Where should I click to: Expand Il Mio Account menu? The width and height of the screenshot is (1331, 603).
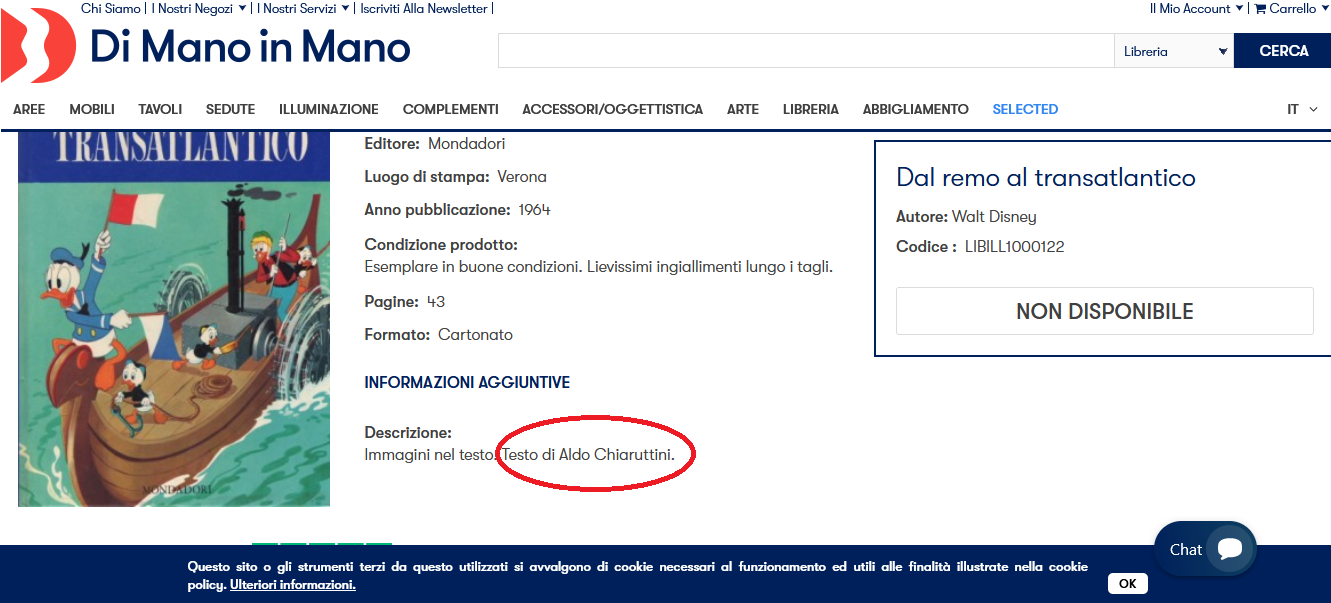tap(1196, 9)
